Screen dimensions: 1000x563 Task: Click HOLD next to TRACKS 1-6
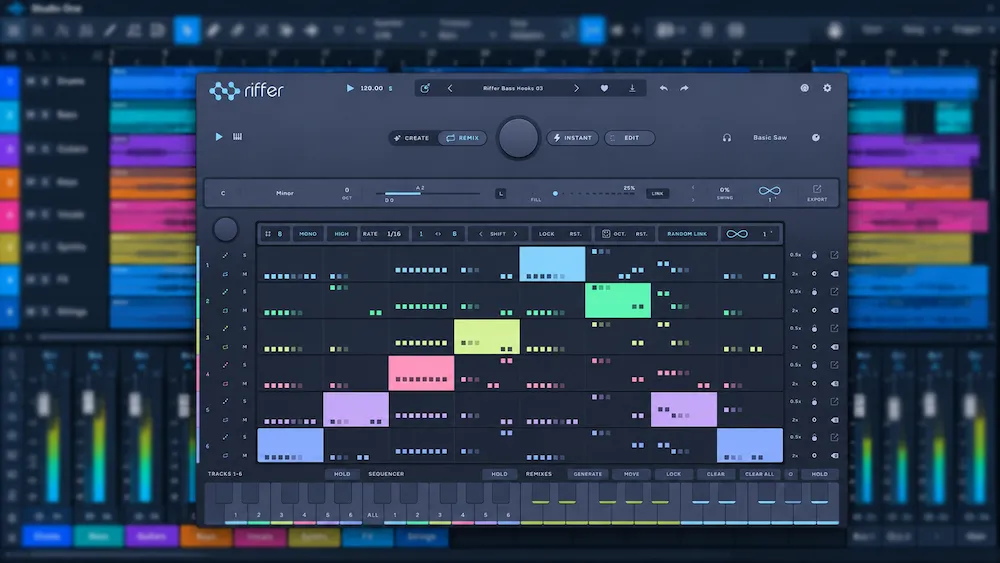point(342,474)
